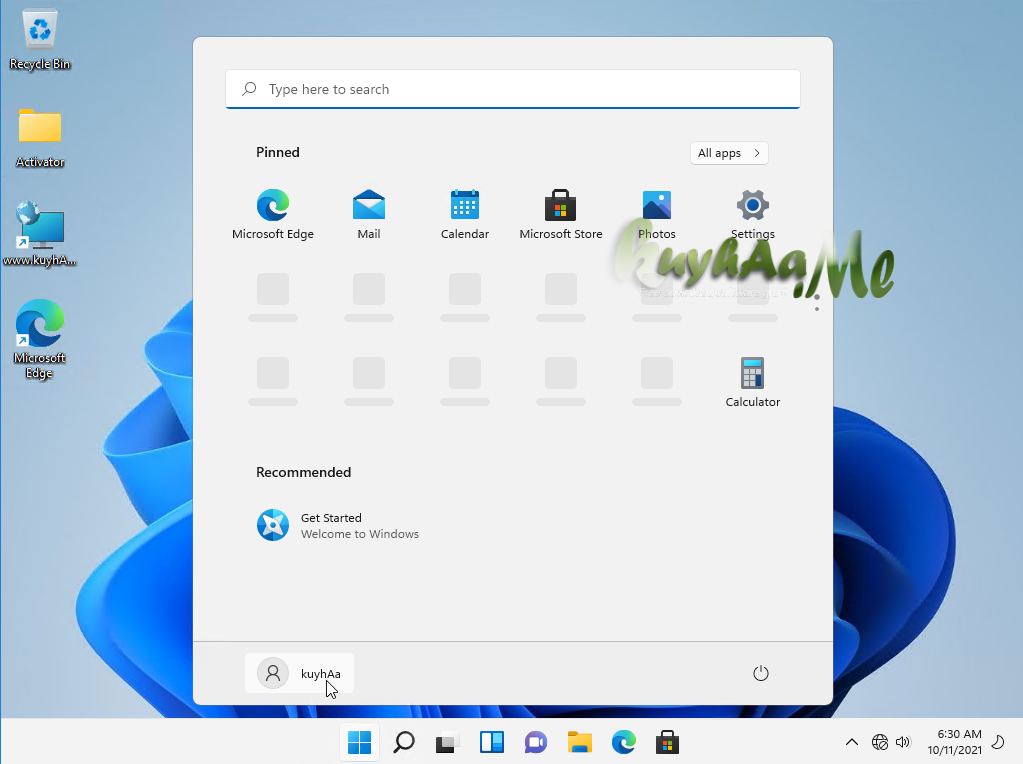Click the Welcome to Windows text
The image size is (1023, 764).
pos(359,534)
